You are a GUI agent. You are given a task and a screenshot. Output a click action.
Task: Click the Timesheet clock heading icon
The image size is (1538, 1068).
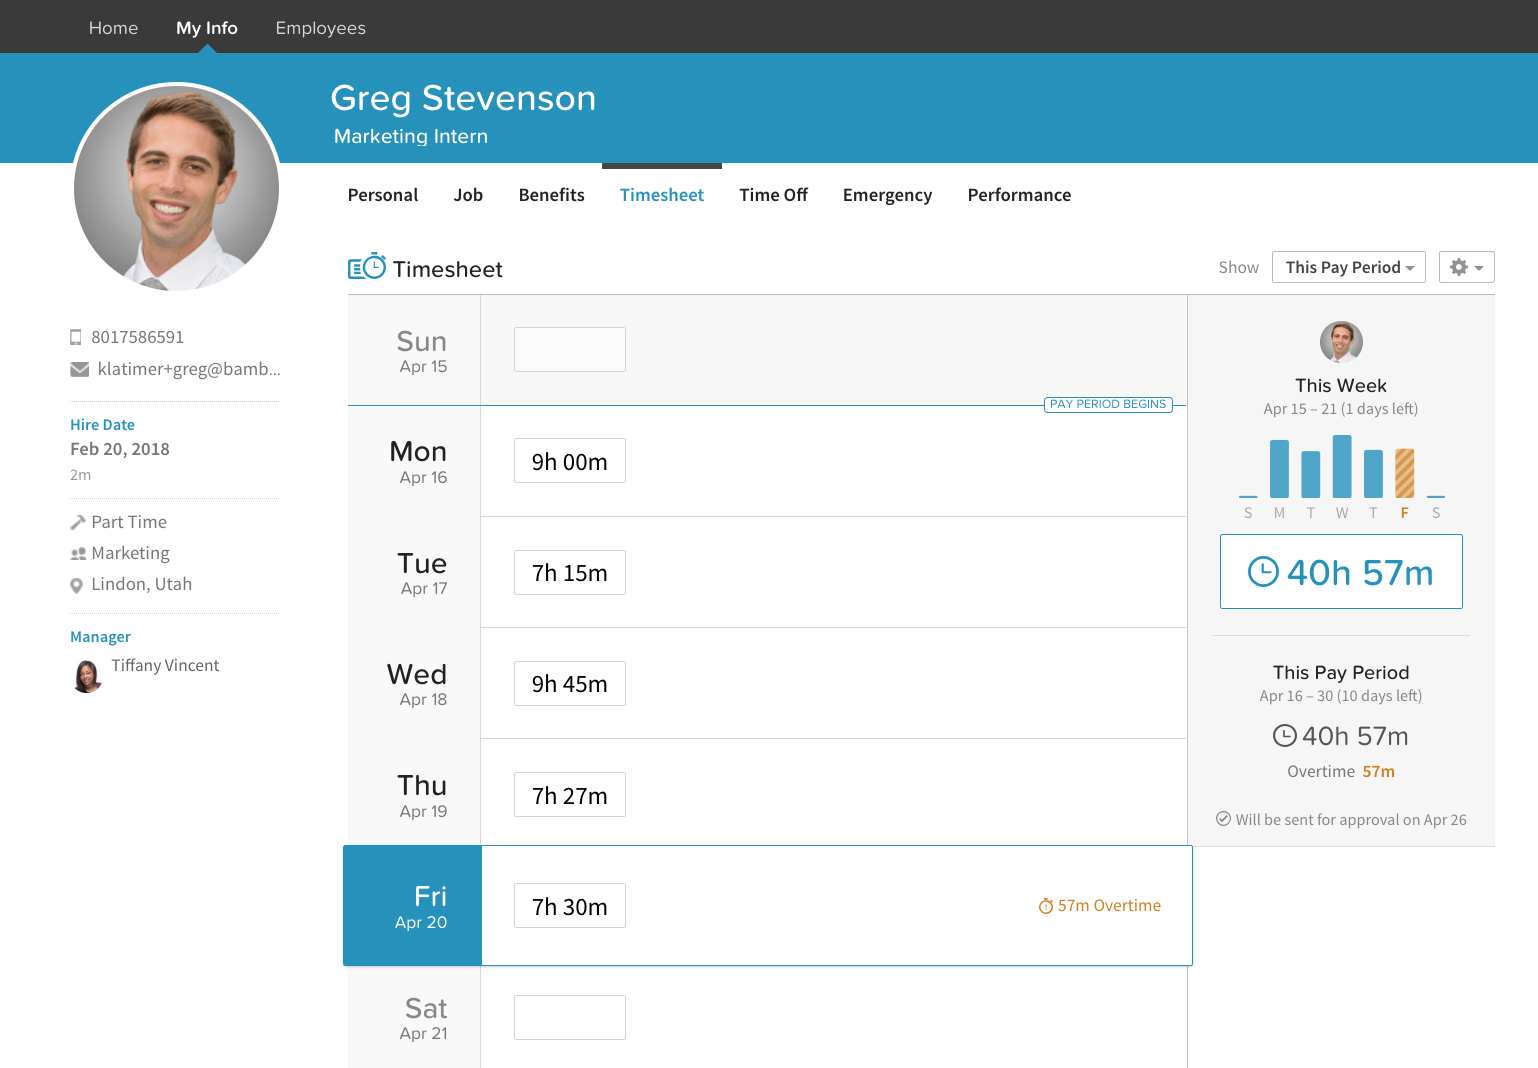pyautogui.click(x=367, y=266)
